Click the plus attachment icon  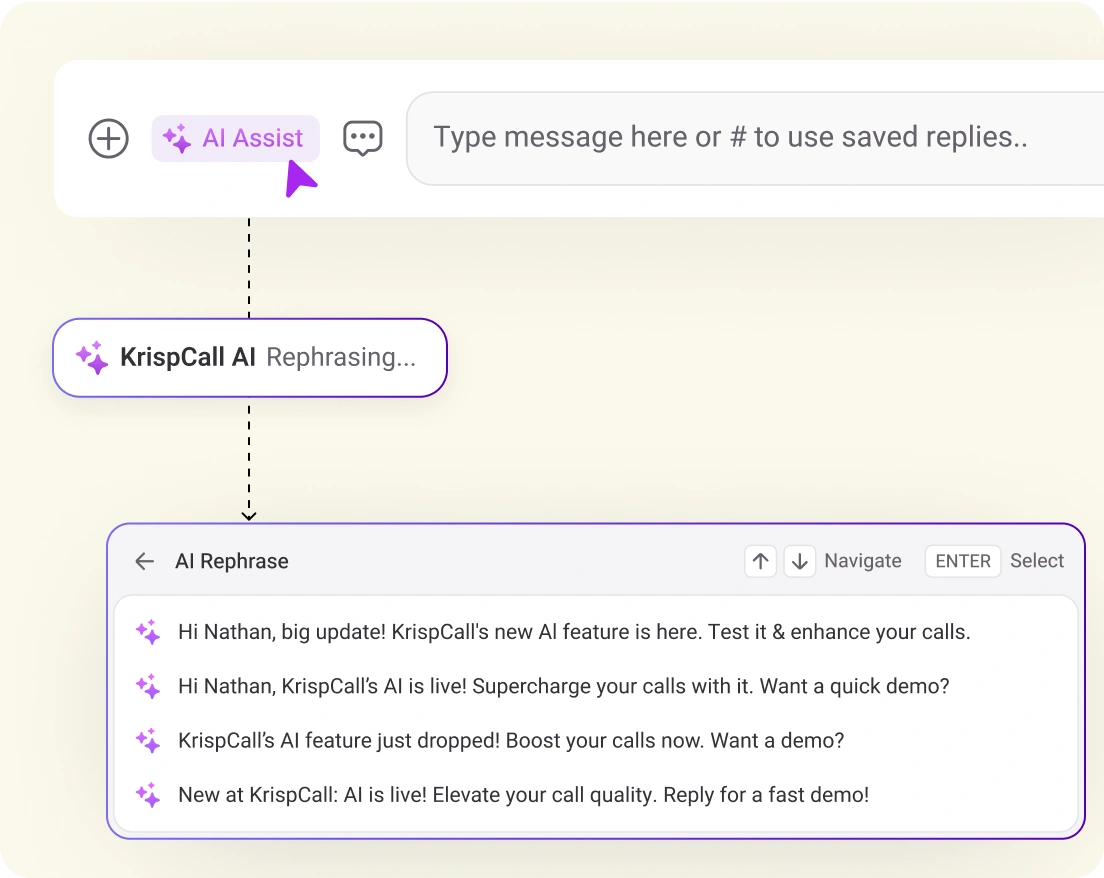[108, 139]
